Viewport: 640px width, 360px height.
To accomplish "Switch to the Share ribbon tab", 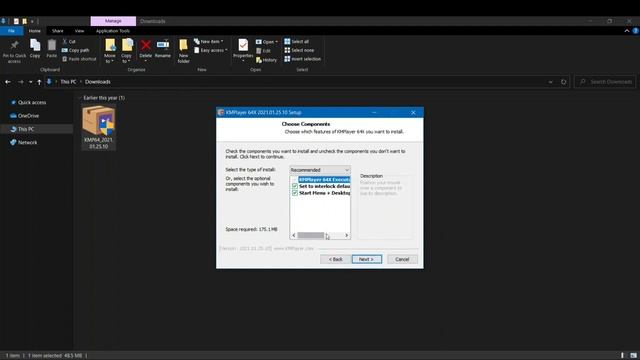I will (x=58, y=31).
